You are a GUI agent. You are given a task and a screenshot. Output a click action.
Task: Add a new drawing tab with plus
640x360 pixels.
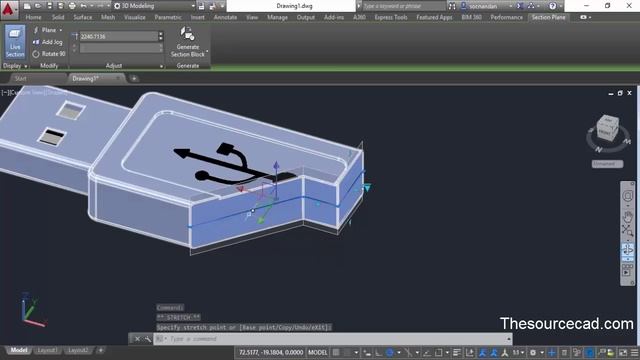[134, 78]
